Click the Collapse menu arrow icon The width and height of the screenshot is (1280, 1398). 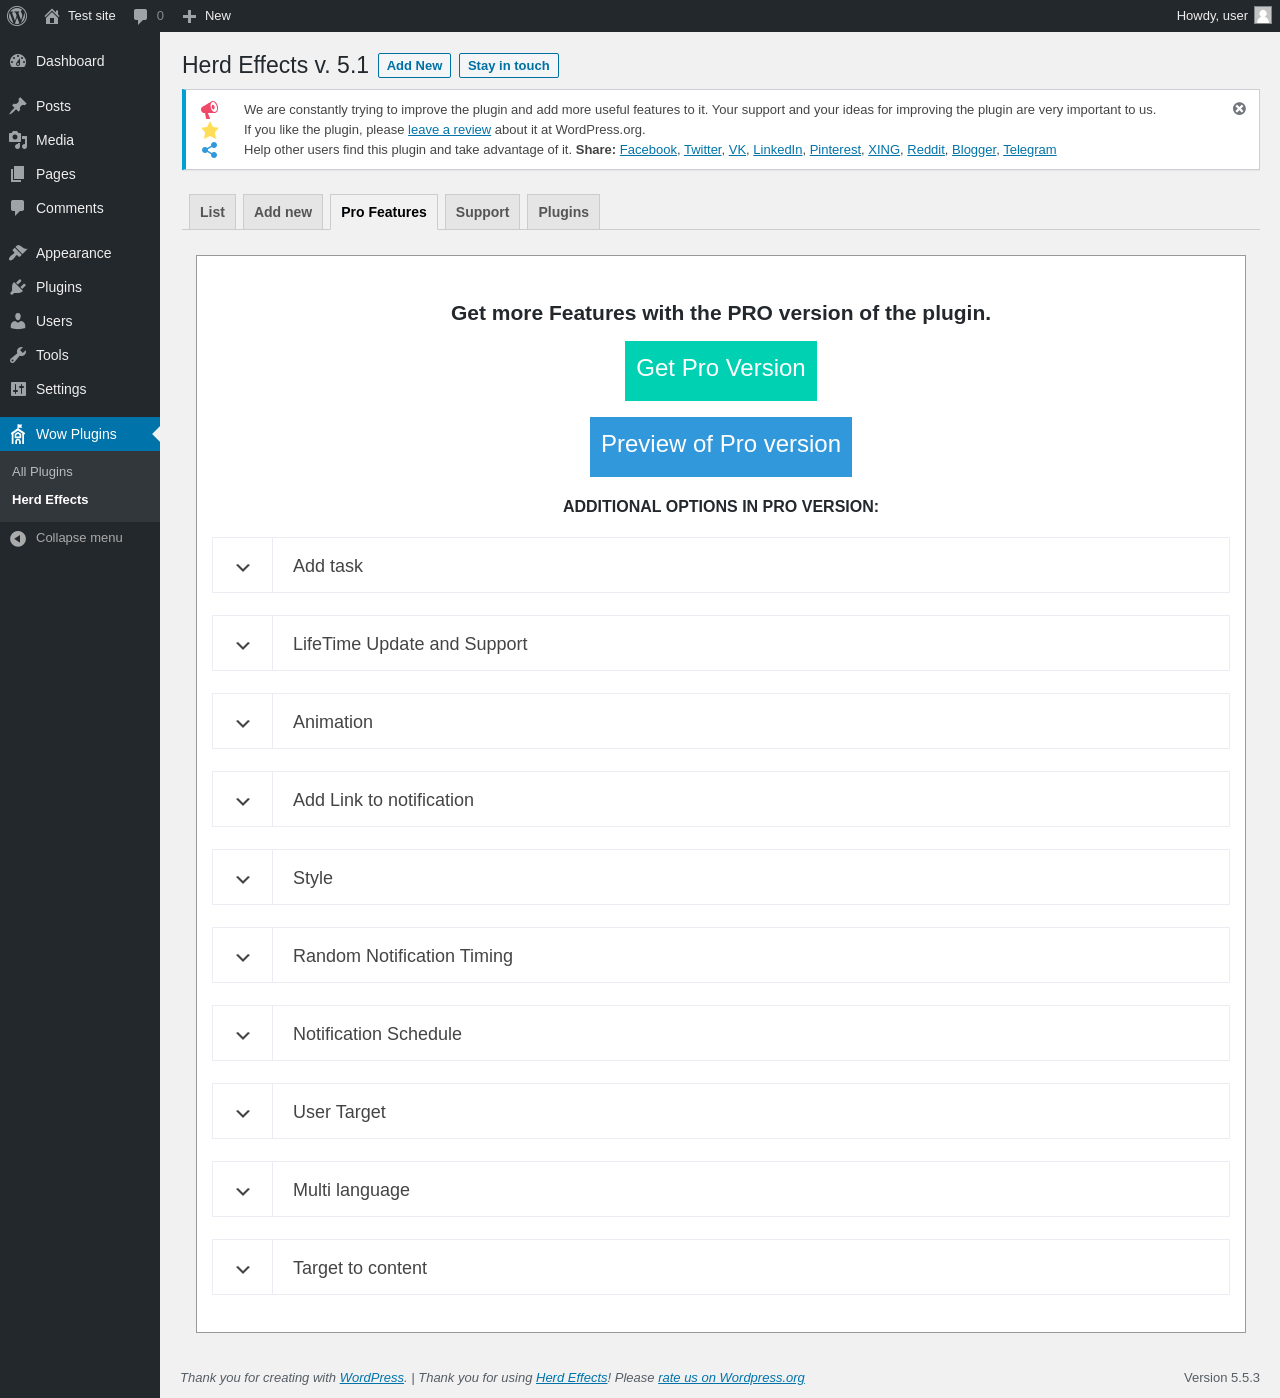[x=18, y=538]
